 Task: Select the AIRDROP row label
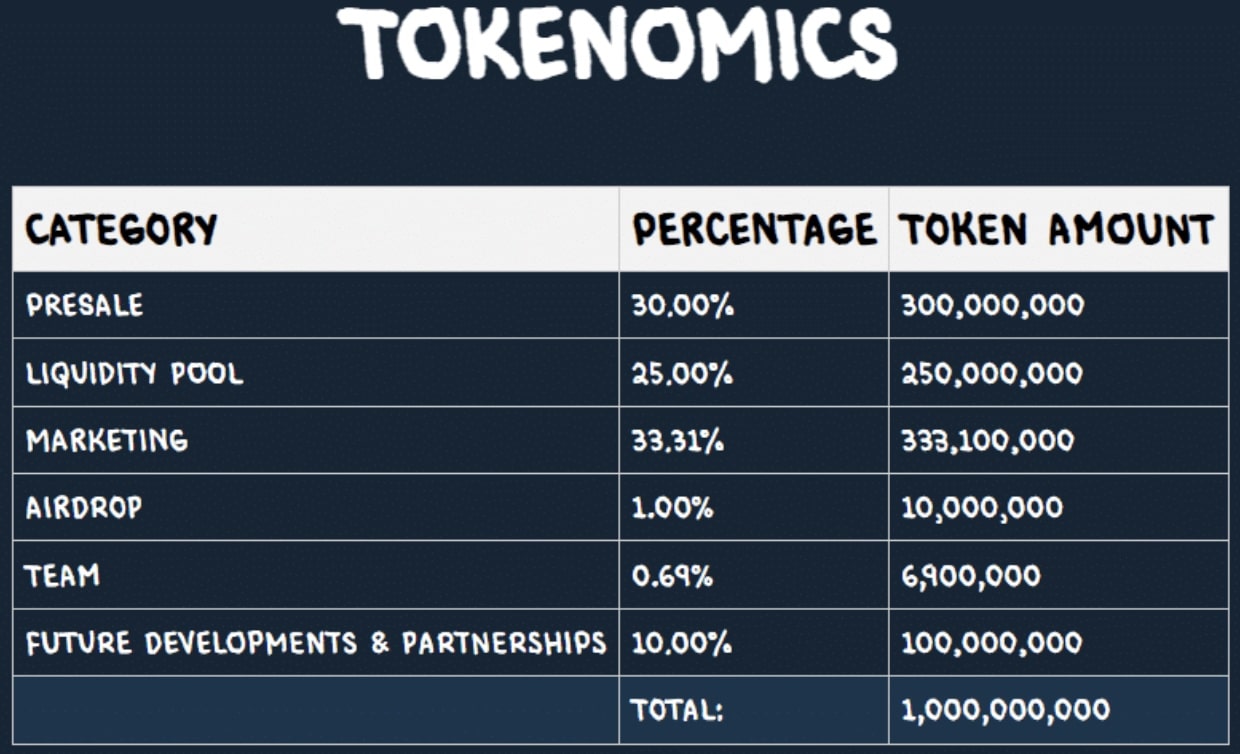tap(84, 507)
